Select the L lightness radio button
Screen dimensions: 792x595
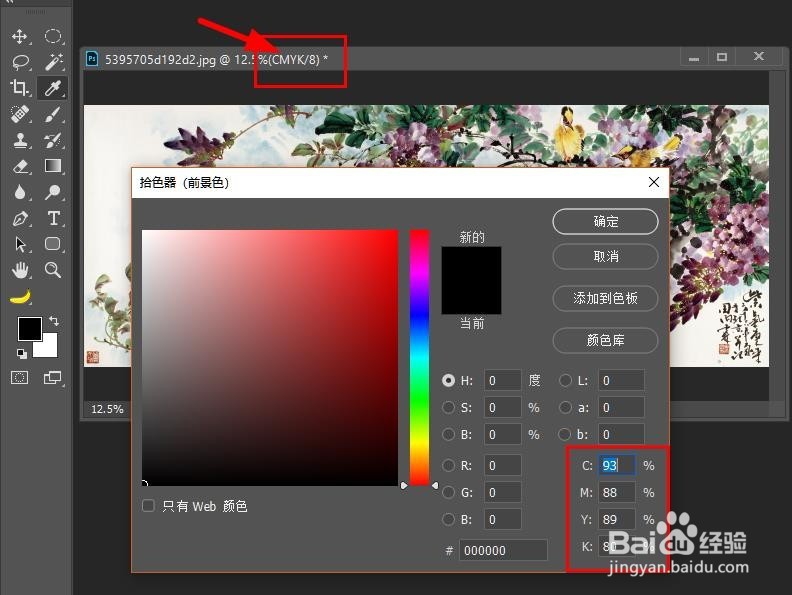(x=565, y=380)
